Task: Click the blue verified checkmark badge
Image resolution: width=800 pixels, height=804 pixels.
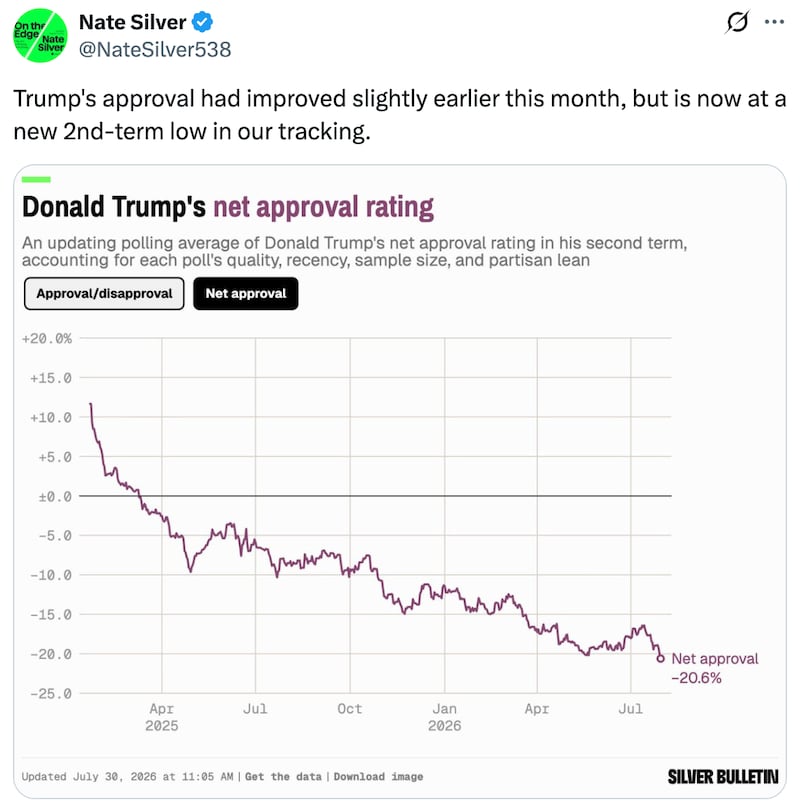Action: tap(203, 22)
